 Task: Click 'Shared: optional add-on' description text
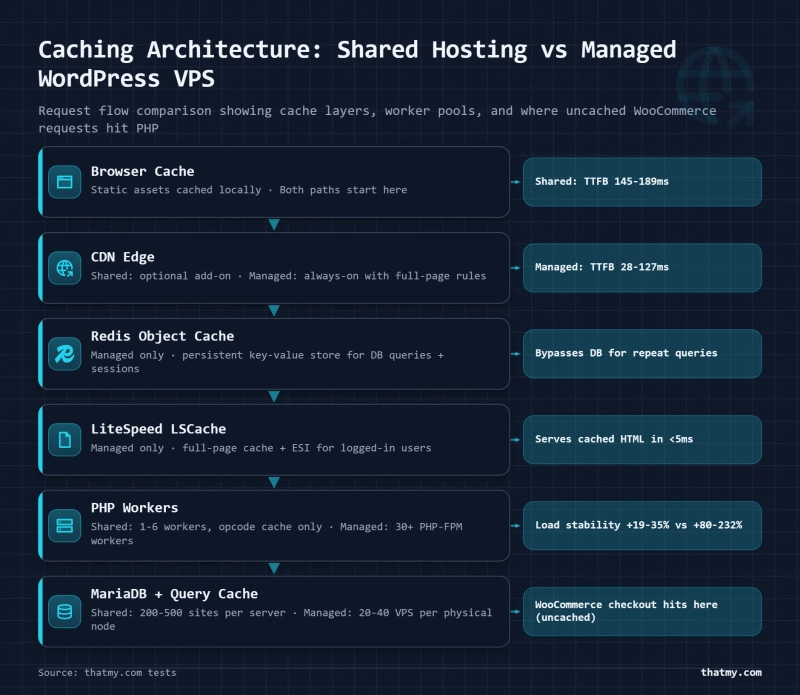click(161, 276)
